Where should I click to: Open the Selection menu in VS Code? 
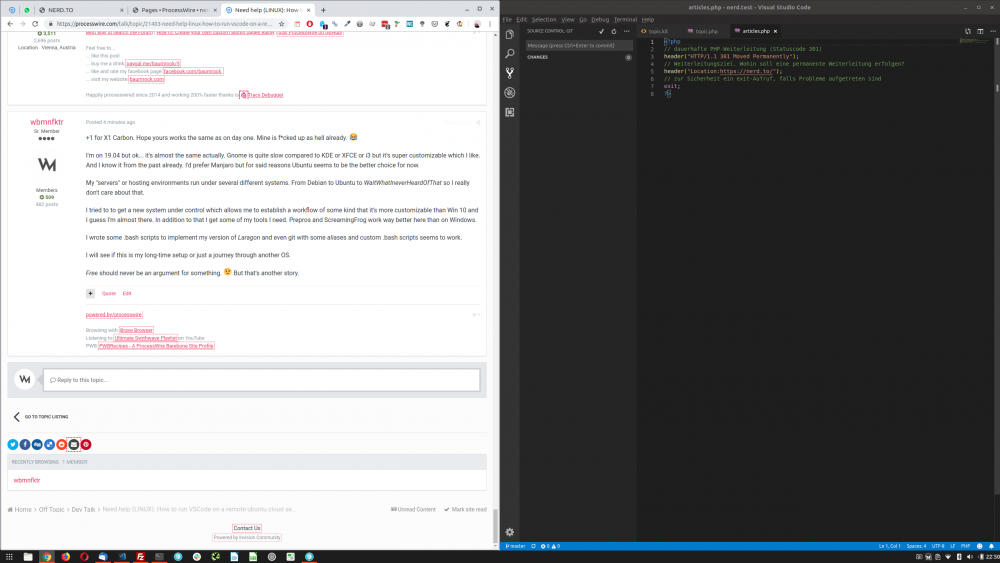pos(544,20)
